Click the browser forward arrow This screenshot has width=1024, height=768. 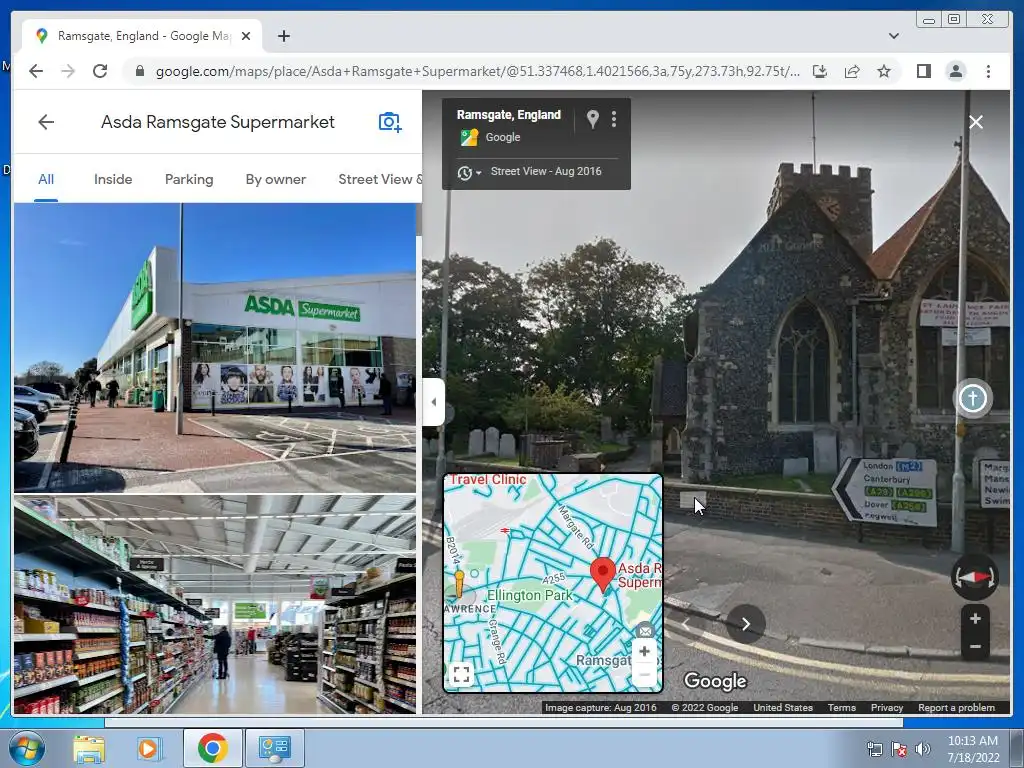[x=68, y=71]
